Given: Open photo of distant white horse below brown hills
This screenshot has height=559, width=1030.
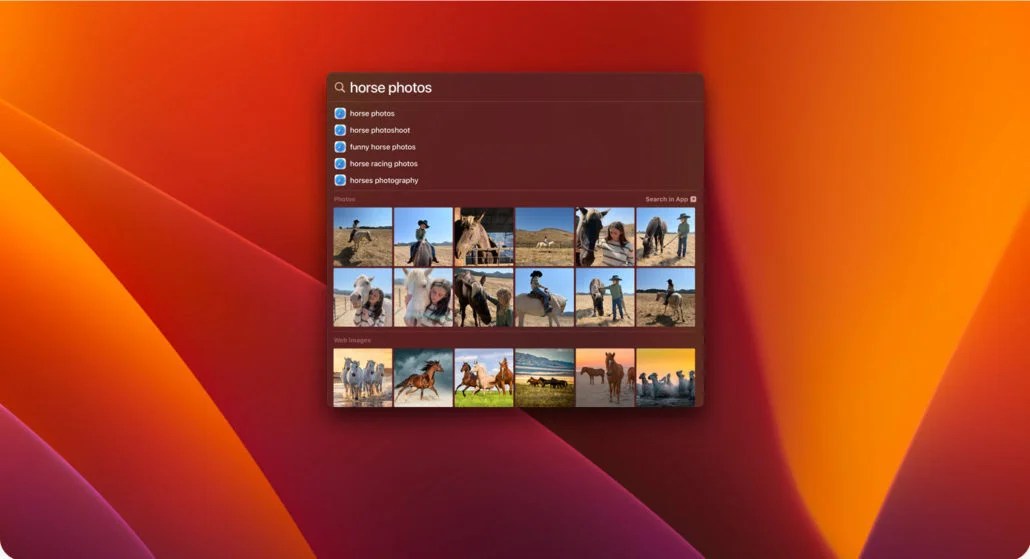Looking at the screenshot, I should tap(545, 236).
